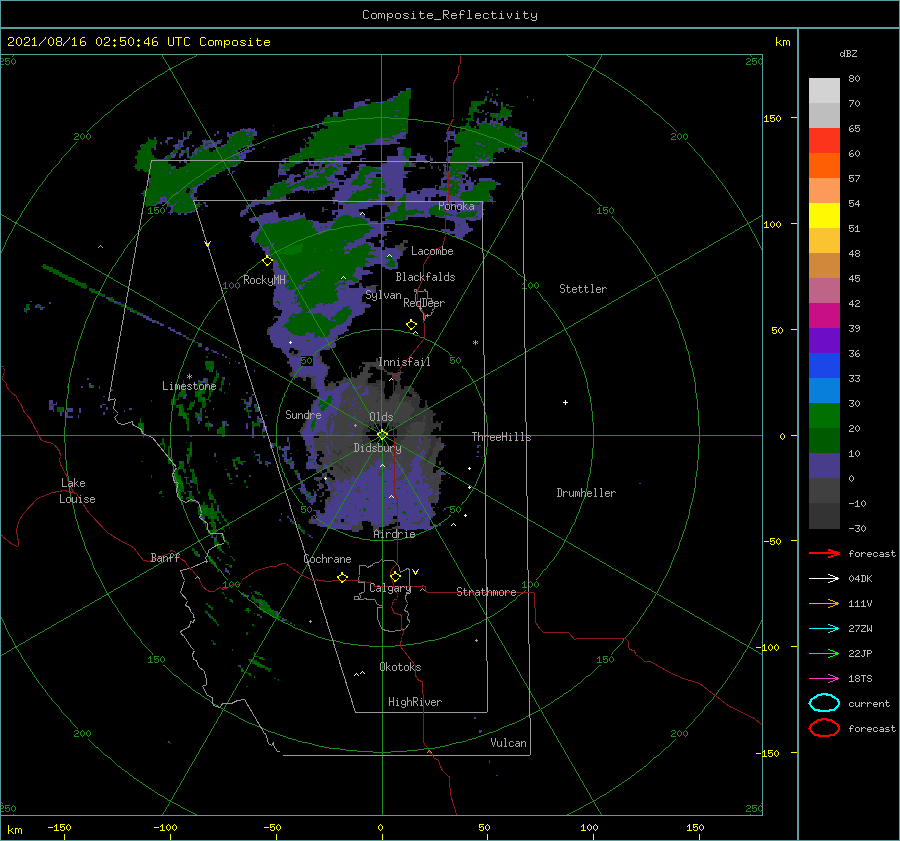Click the Drumheller town label
This screenshot has height=841, width=900.
[586, 493]
